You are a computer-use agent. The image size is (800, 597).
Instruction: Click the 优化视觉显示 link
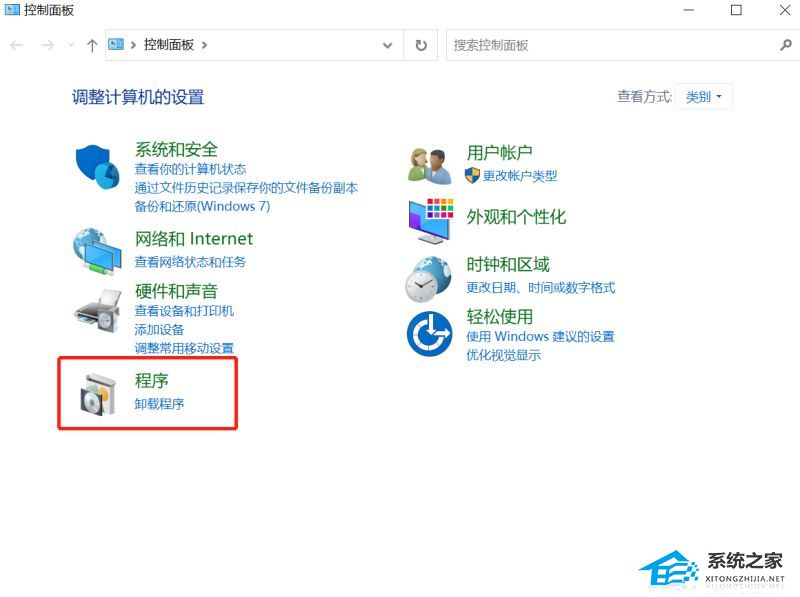(504, 355)
